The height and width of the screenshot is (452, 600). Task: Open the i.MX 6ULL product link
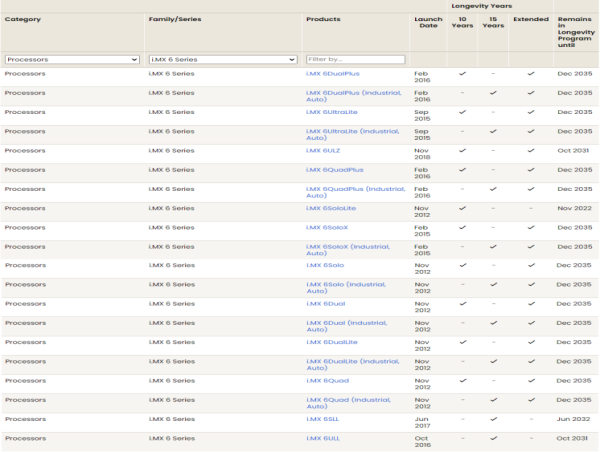(323, 438)
